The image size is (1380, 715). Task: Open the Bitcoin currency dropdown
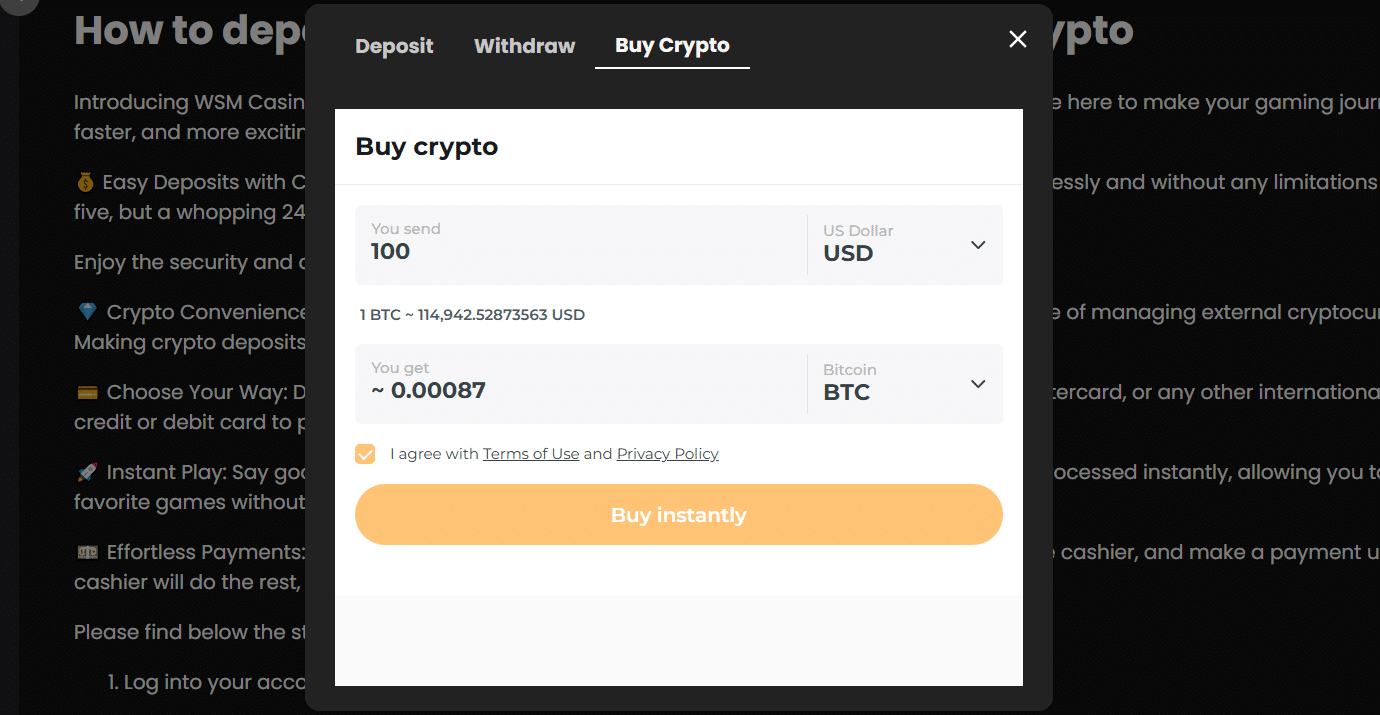click(900, 383)
